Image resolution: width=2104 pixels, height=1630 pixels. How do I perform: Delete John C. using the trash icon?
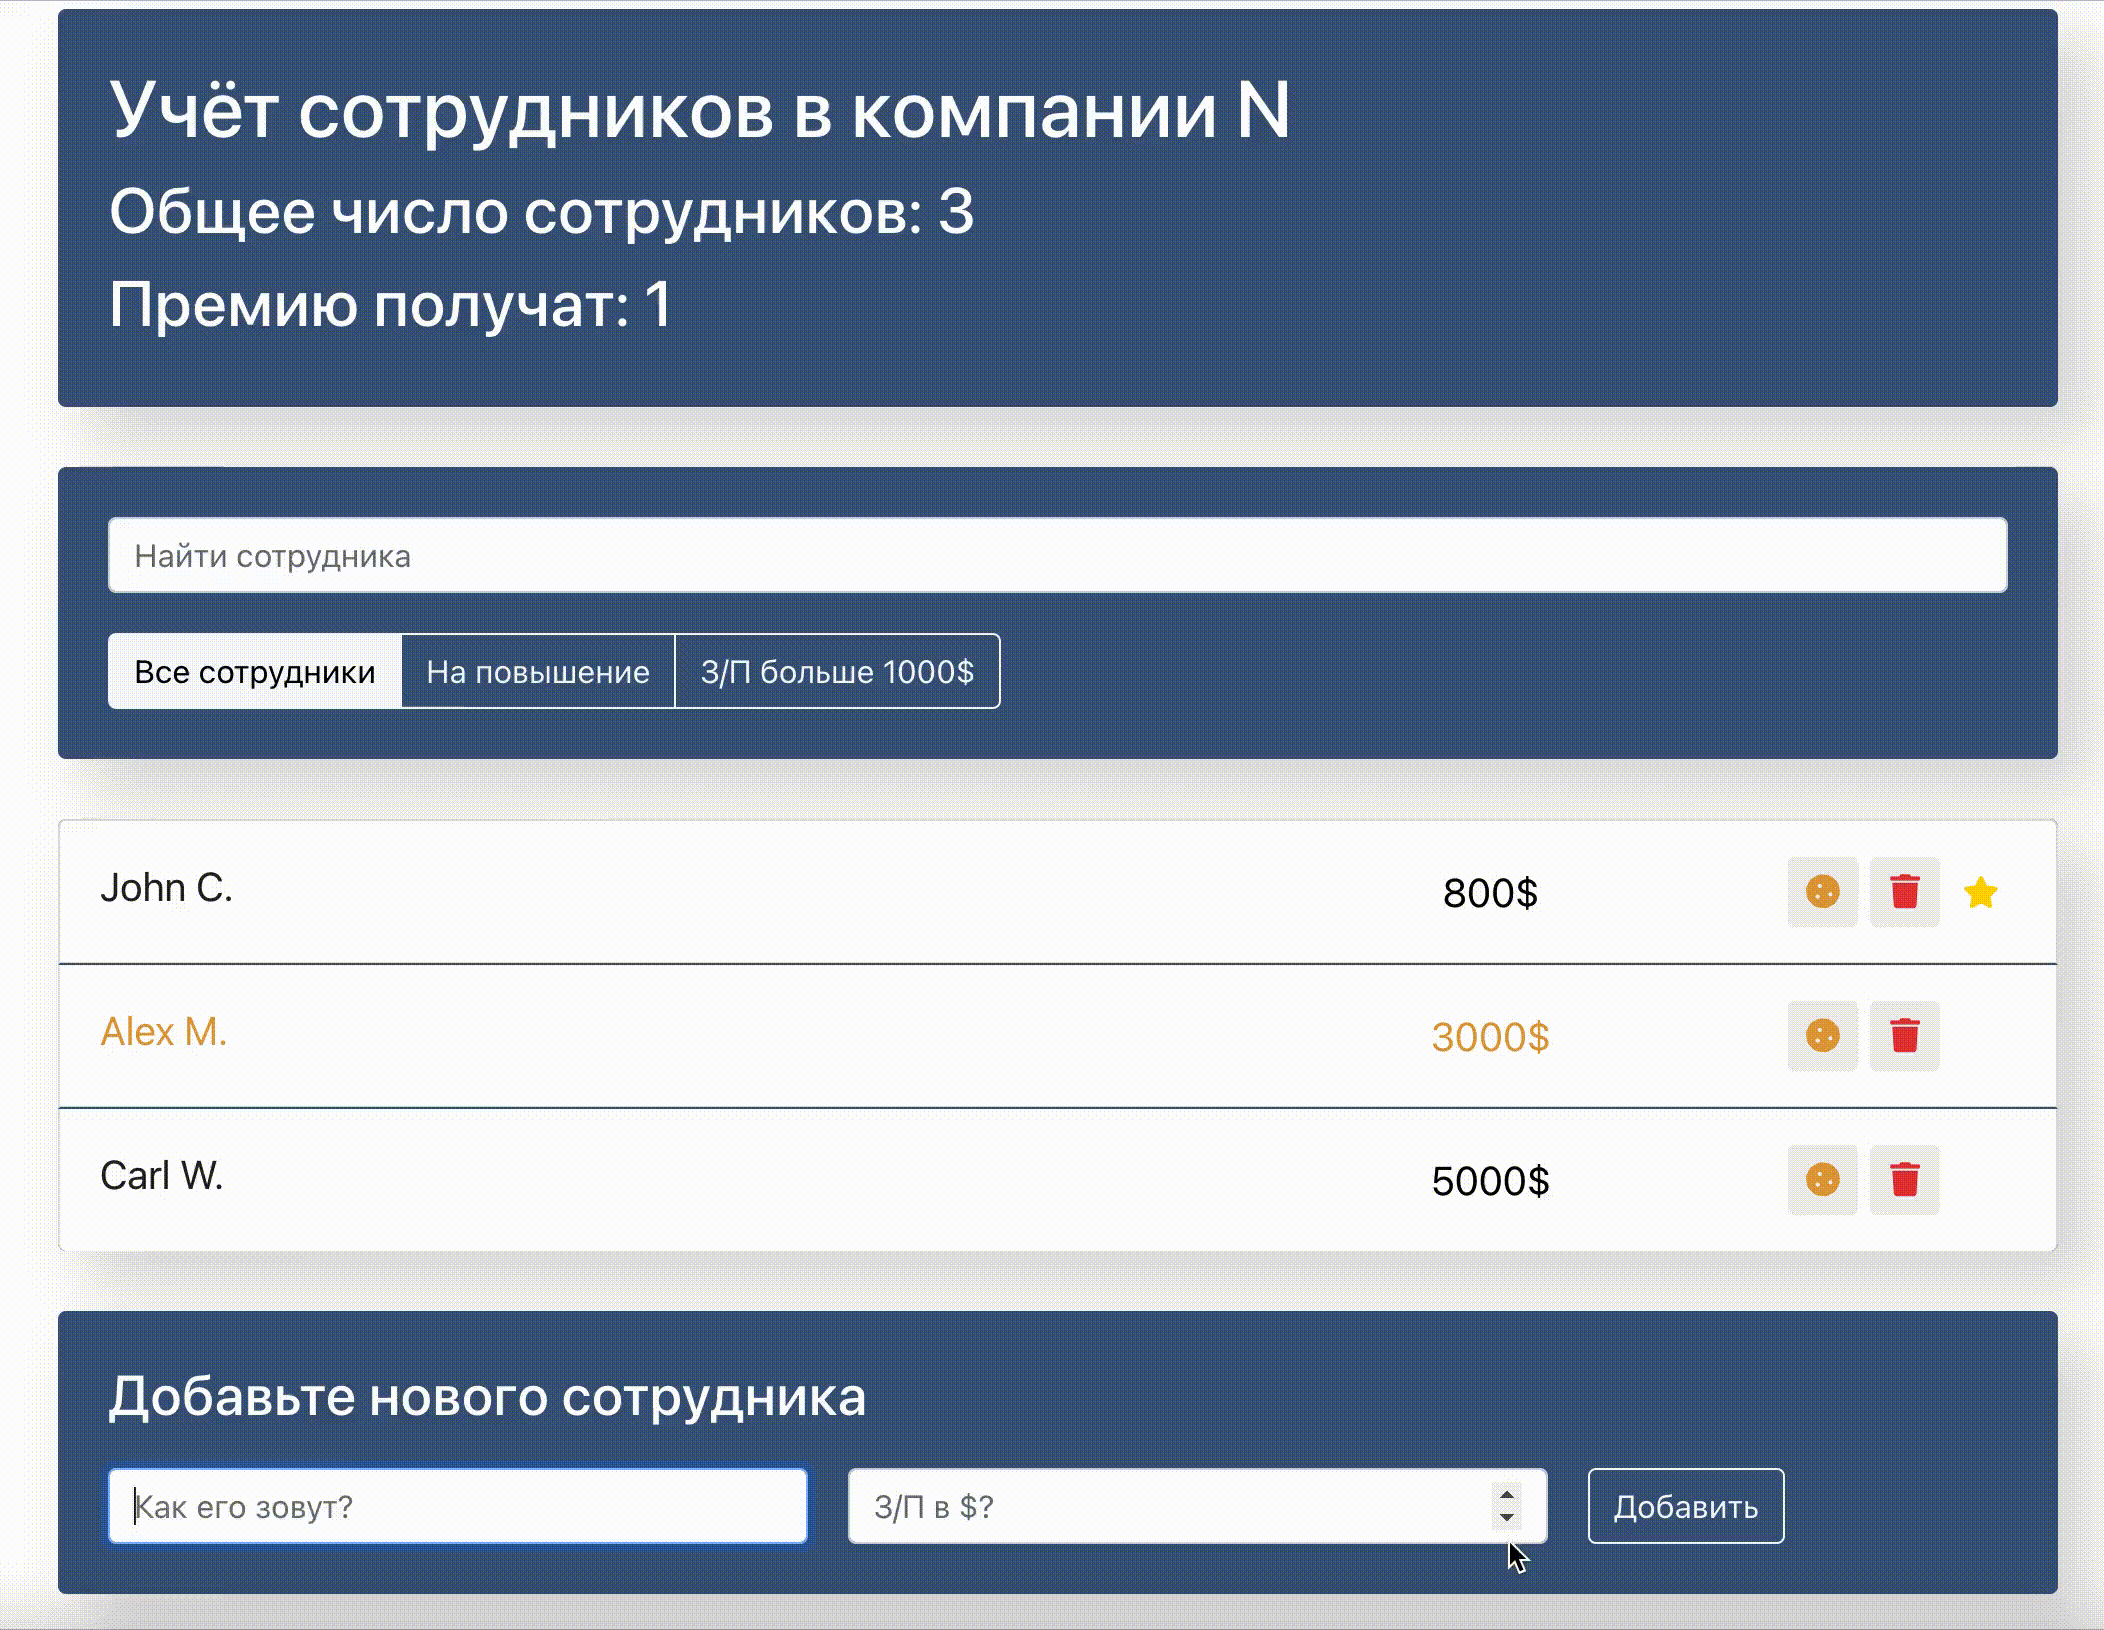pyautogui.click(x=1904, y=893)
